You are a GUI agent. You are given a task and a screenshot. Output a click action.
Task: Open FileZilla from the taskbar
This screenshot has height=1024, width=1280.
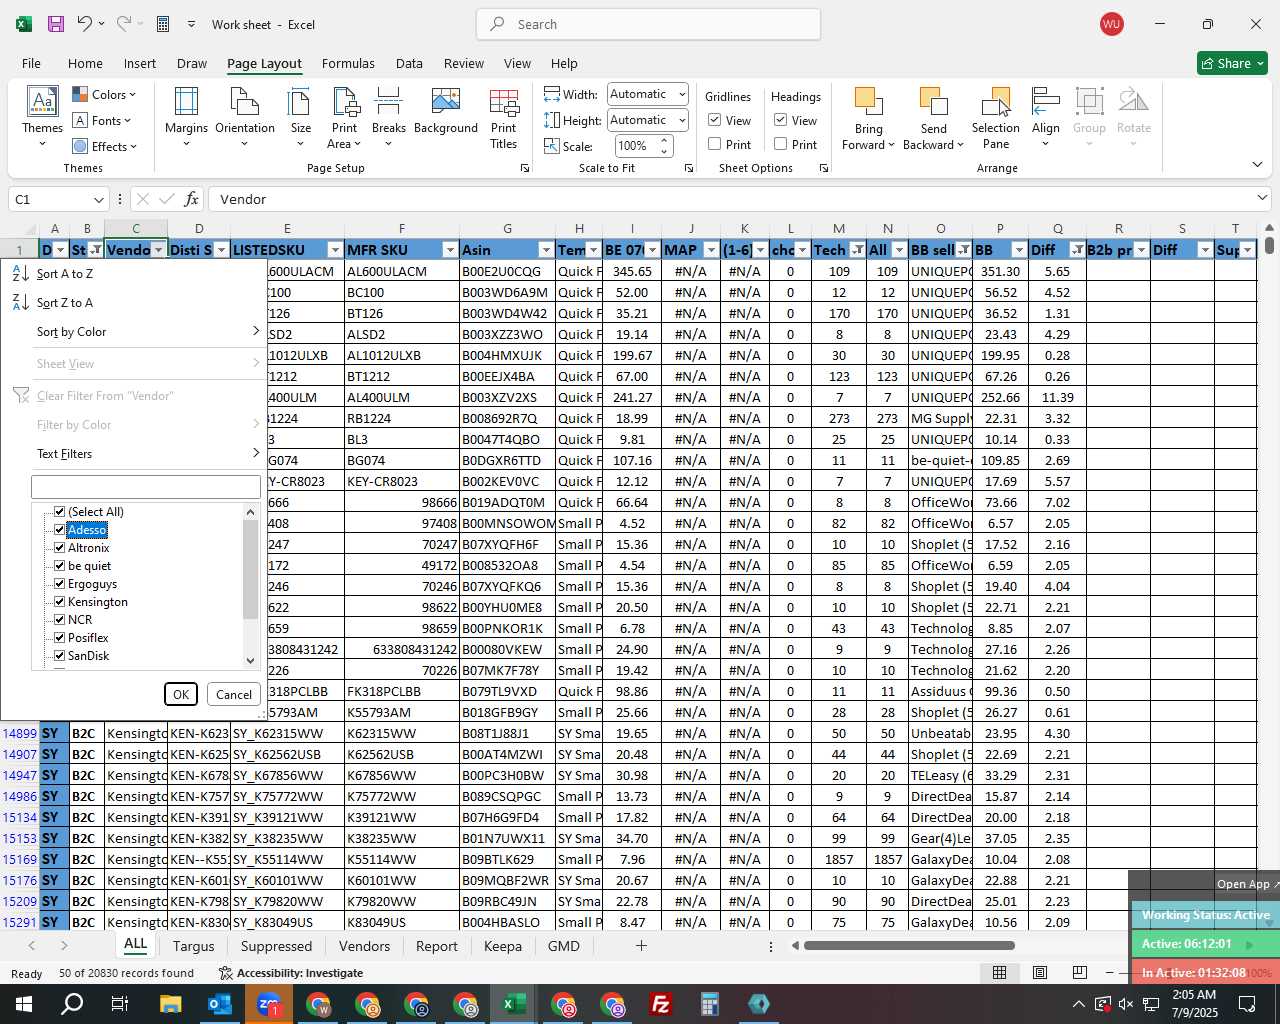click(661, 1004)
